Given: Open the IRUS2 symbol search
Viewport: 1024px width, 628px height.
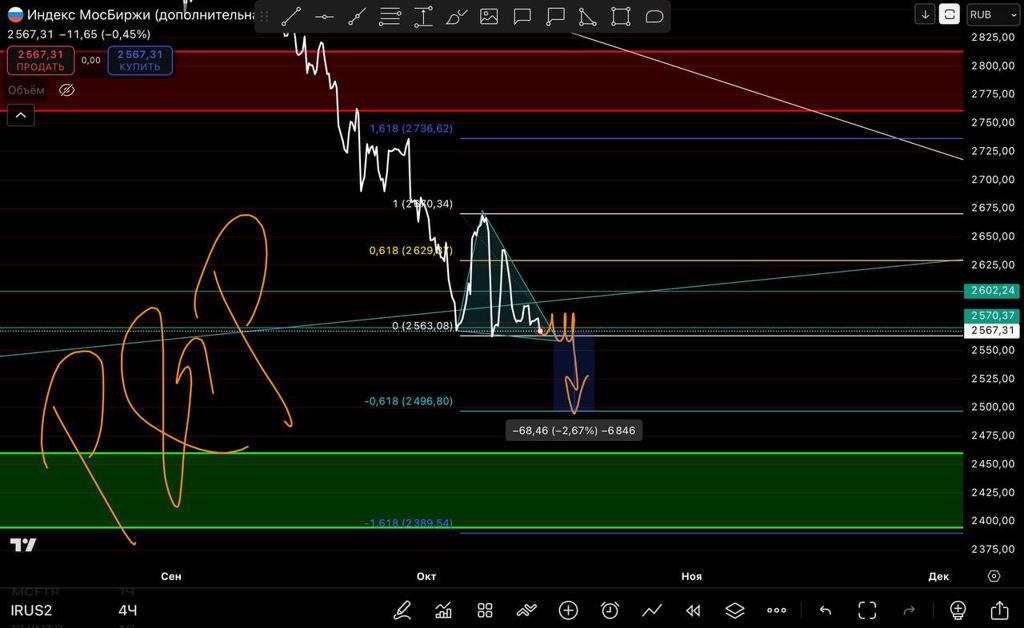Looking at the screenshot, I should click(x=31, y=610).
